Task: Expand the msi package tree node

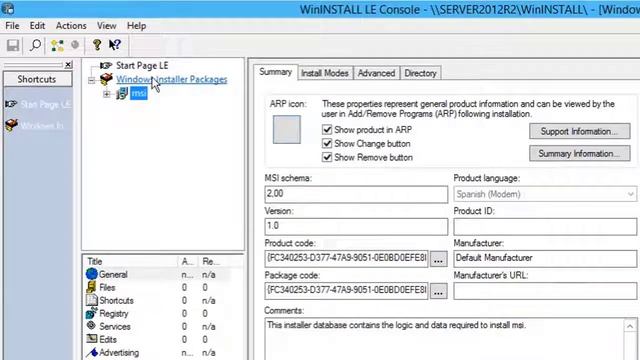Action: point(107,94)
